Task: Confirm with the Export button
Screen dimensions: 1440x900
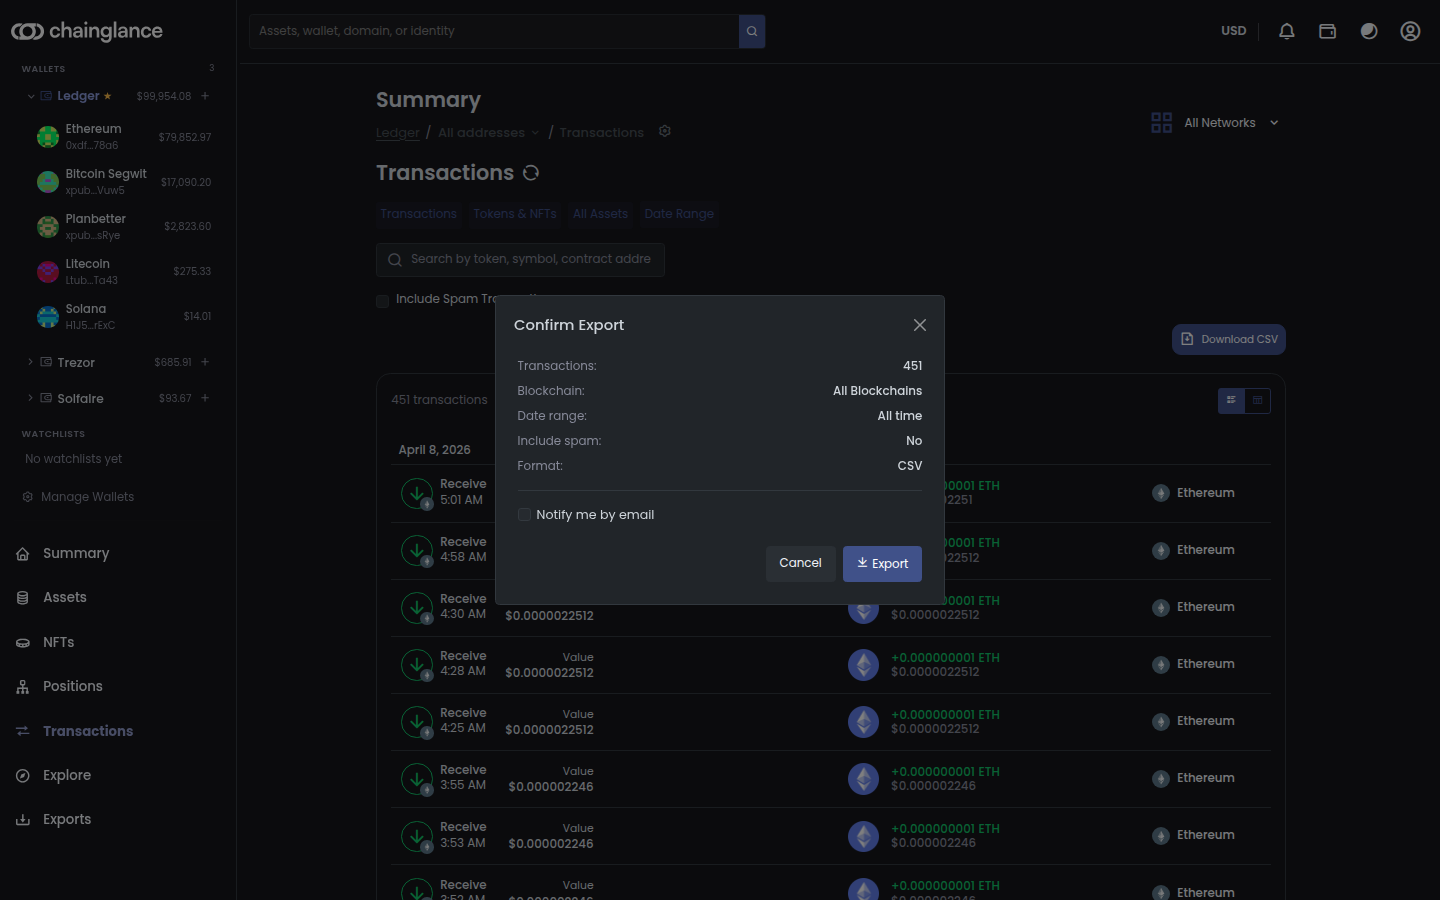Action: [882, 564]
